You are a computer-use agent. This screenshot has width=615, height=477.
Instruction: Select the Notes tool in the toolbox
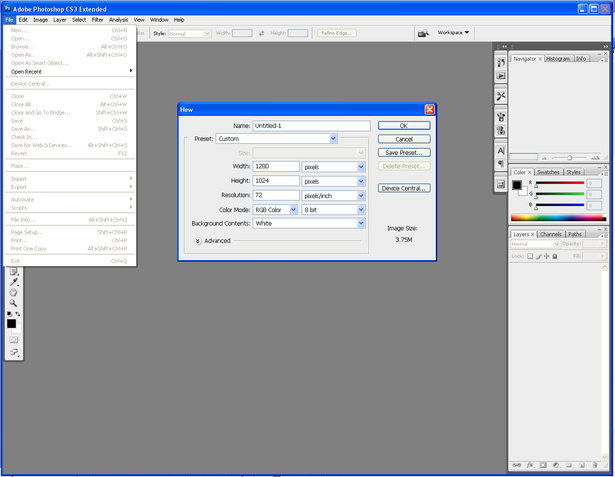pos(13,271)
